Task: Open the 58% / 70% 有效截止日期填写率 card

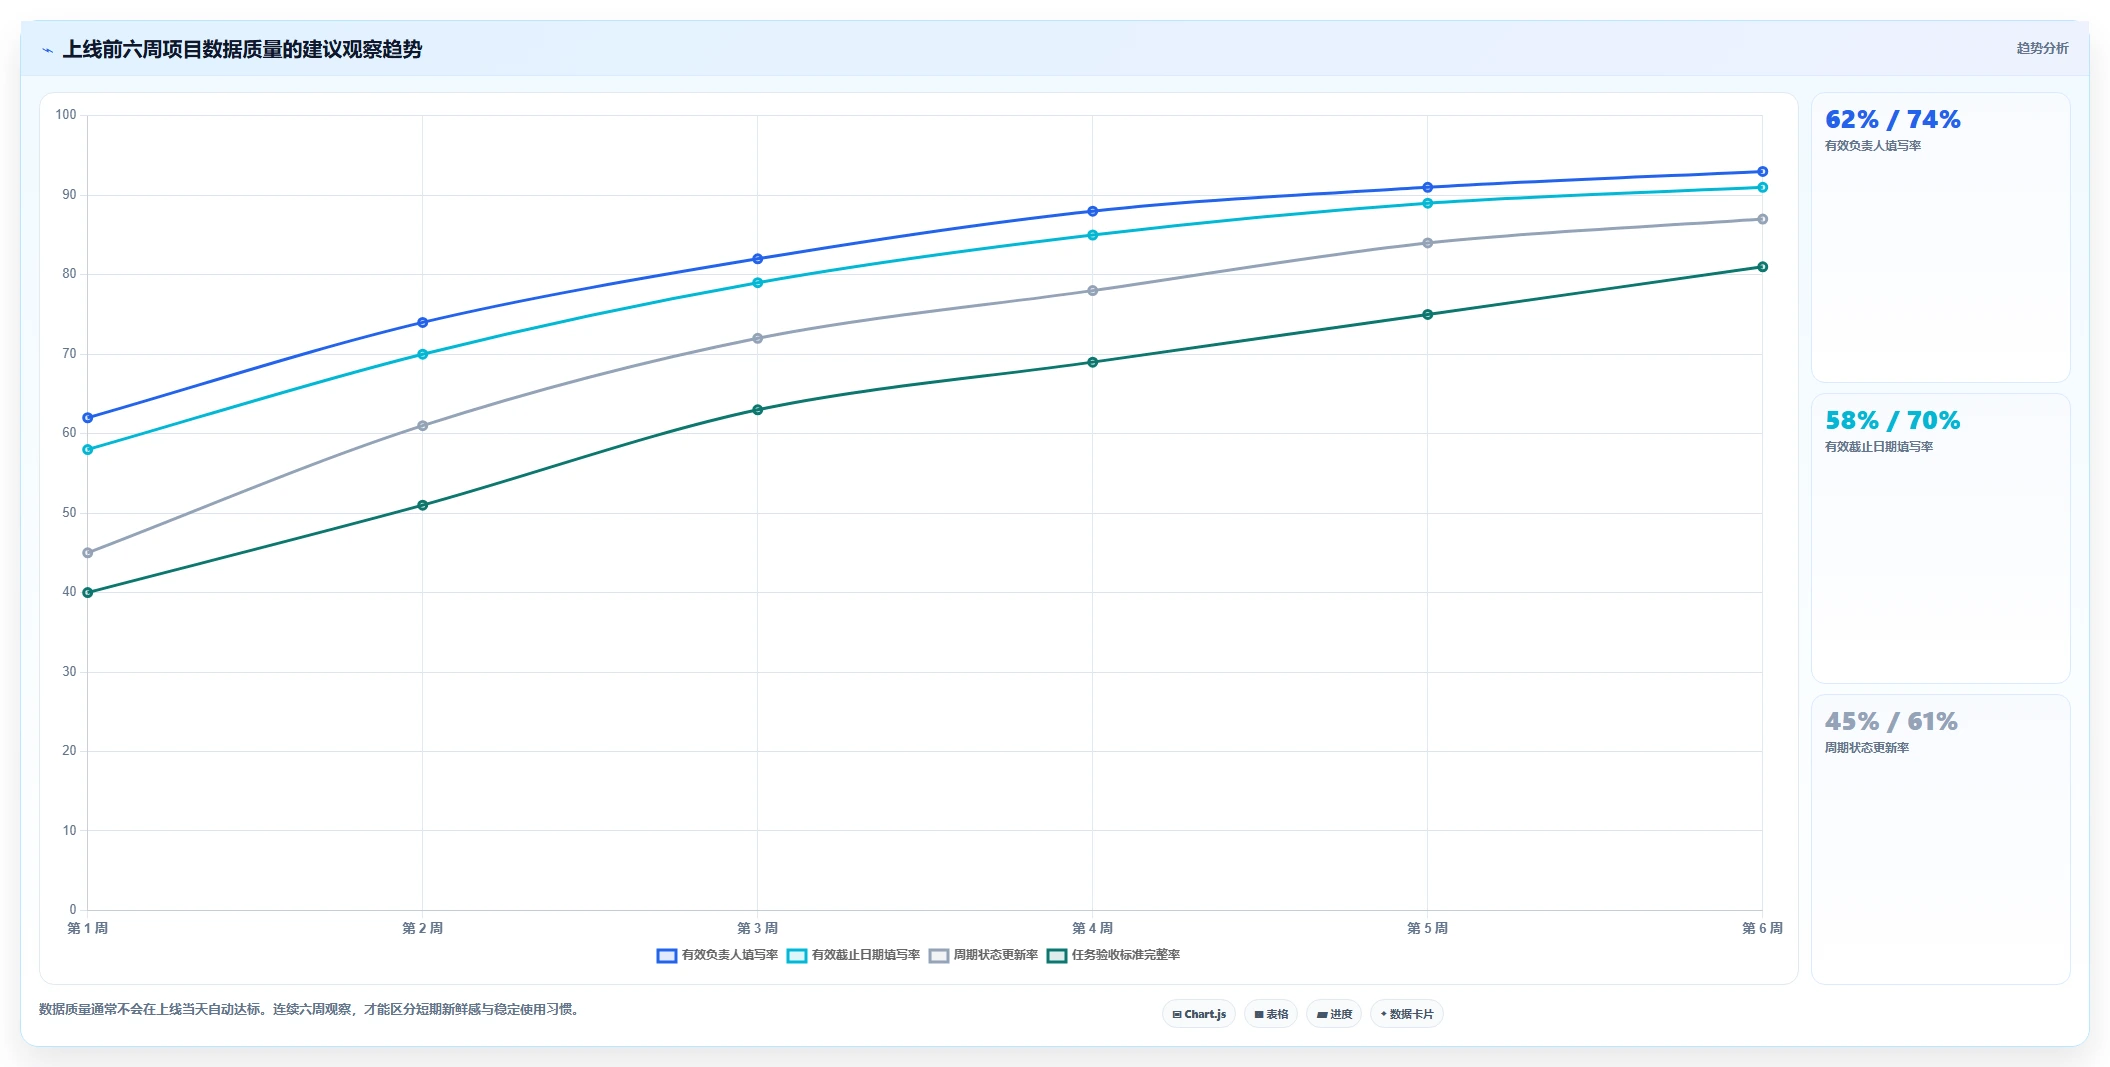Action: [1940, 538]
